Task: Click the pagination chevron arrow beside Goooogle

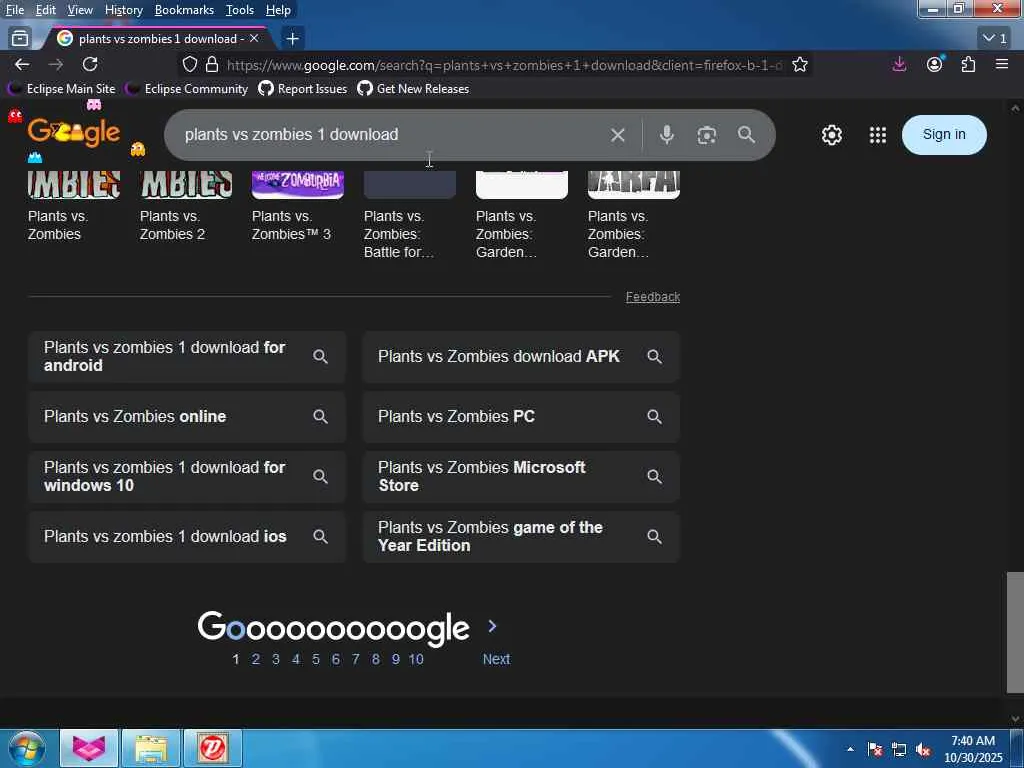Action: (x=492, y=626)
